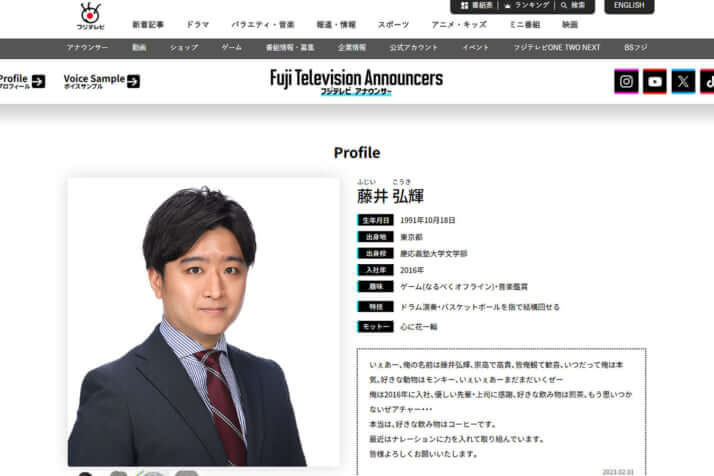
Task: Open the TikTok icon link
Action: click(x=708, y=81)
